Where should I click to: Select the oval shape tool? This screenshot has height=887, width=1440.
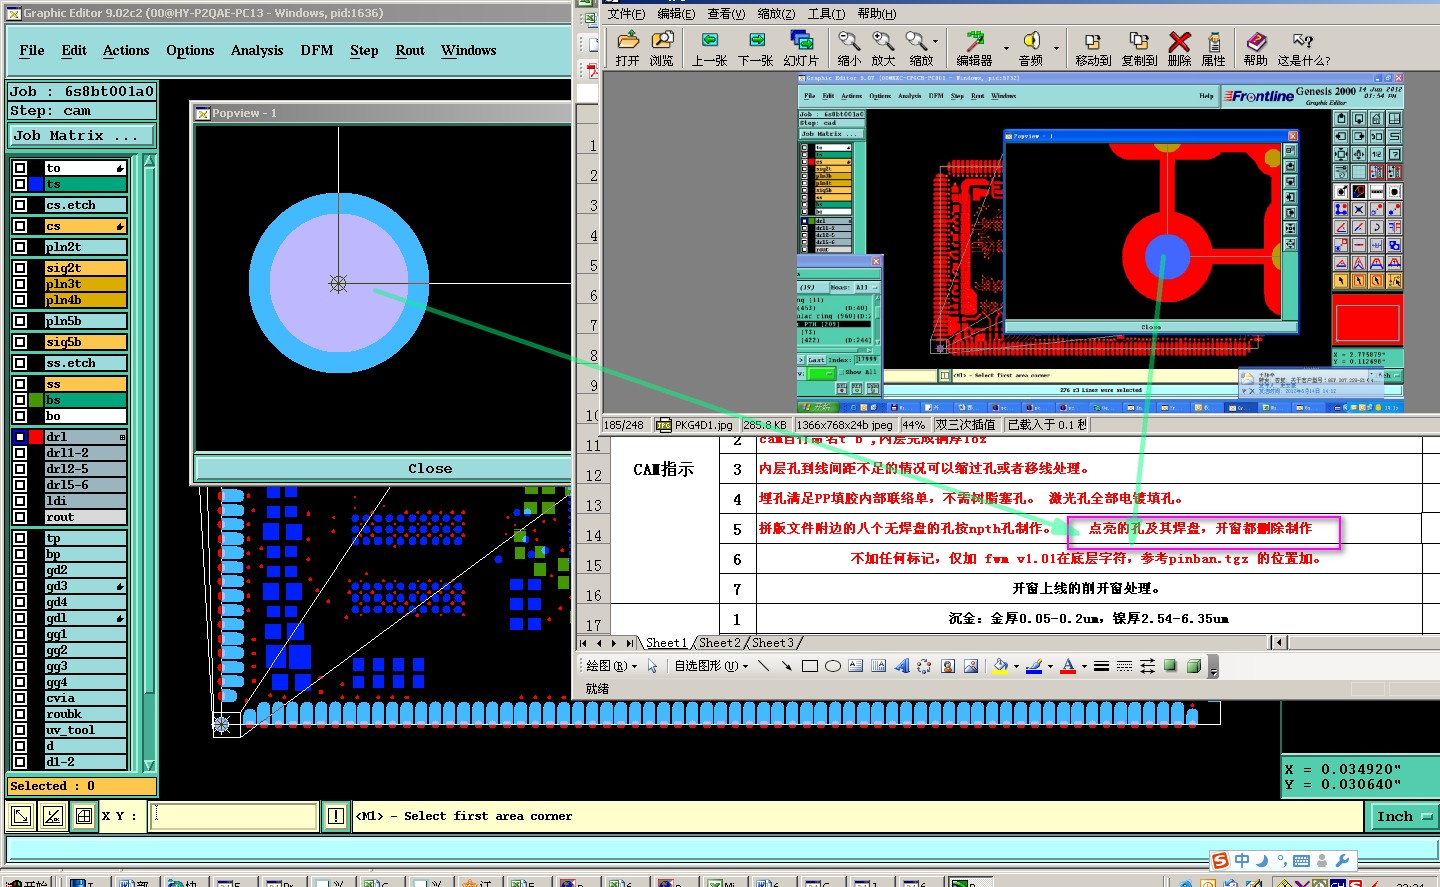coord(832,666)
